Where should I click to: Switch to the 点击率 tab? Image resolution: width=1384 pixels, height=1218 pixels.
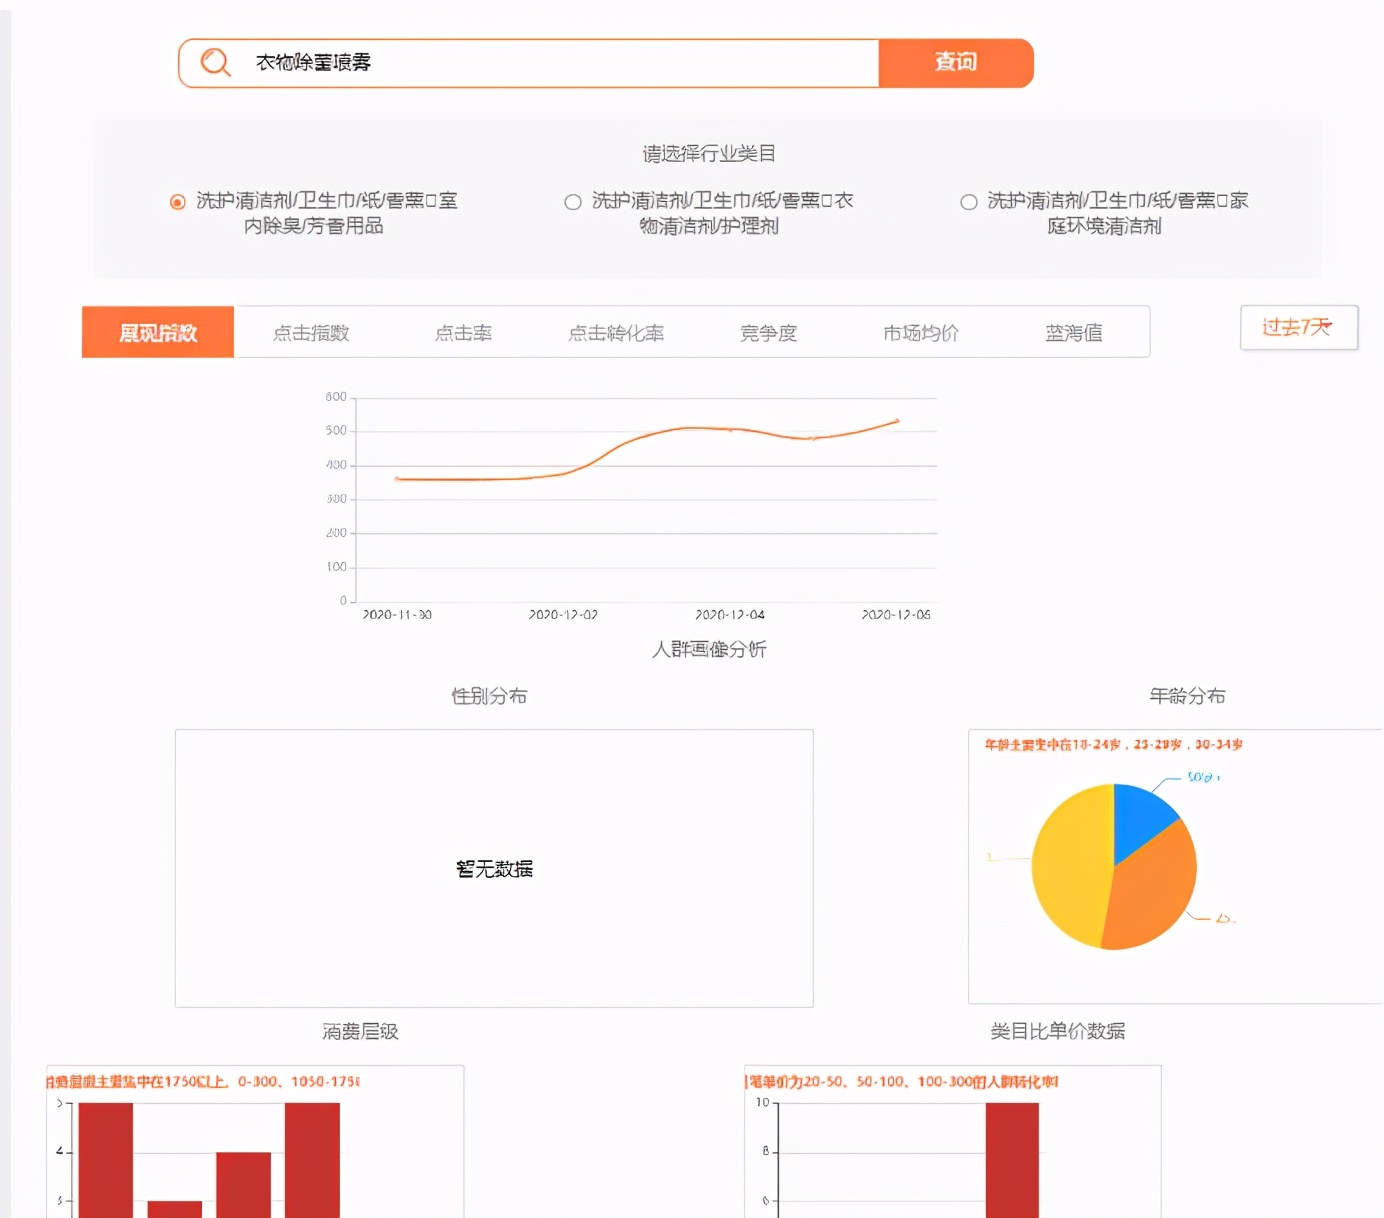click(463, 332)
